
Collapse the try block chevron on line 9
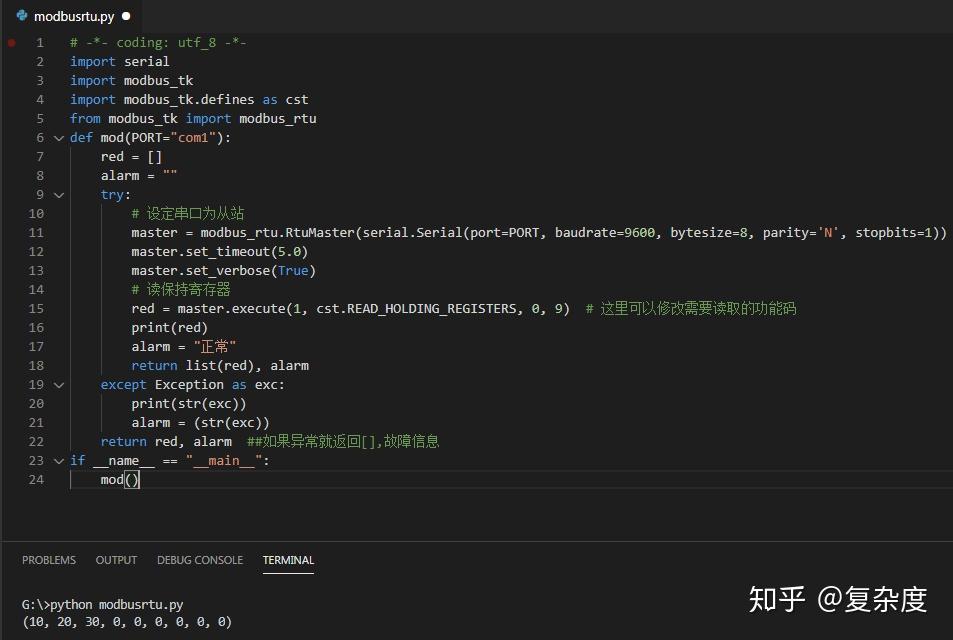pyautogui.click(x=58, y=194)
